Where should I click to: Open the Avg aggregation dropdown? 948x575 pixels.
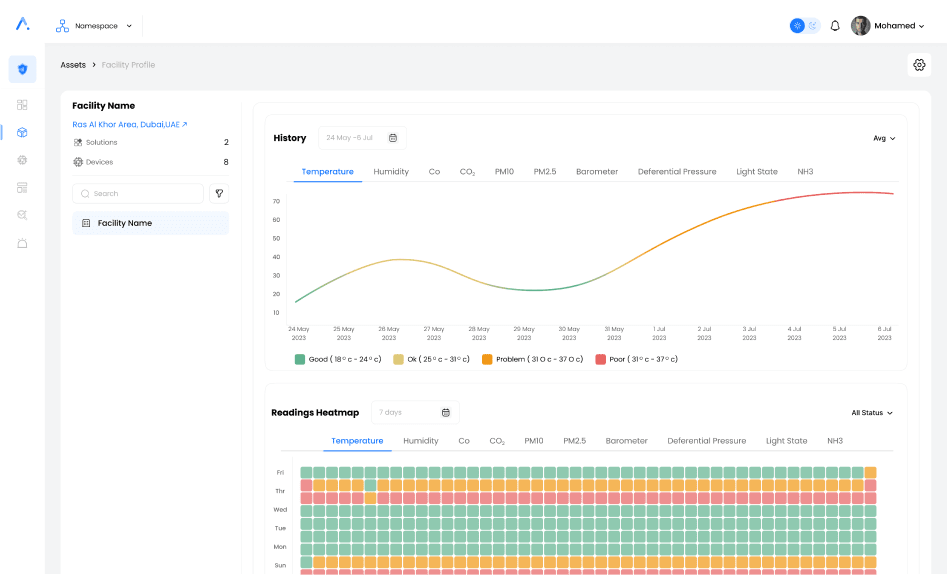[x=884, y=138]
